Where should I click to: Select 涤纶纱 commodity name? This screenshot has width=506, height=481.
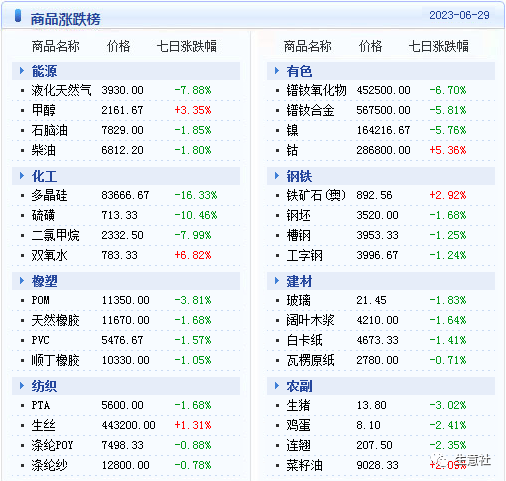[x=49, y=465]
